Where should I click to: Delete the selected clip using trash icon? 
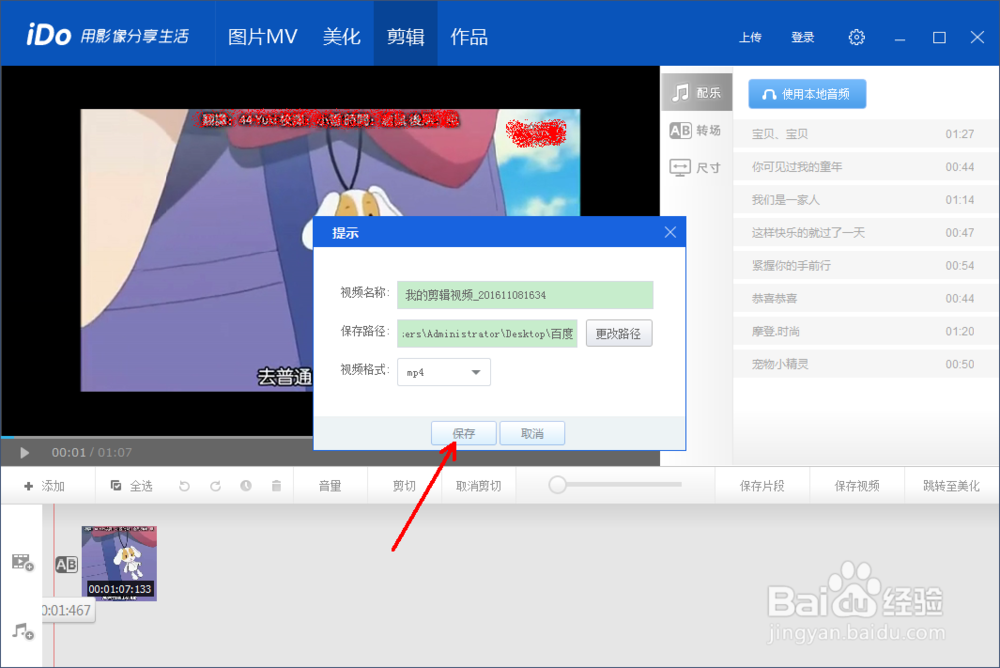pyautogui.click(x=276, y=485)
